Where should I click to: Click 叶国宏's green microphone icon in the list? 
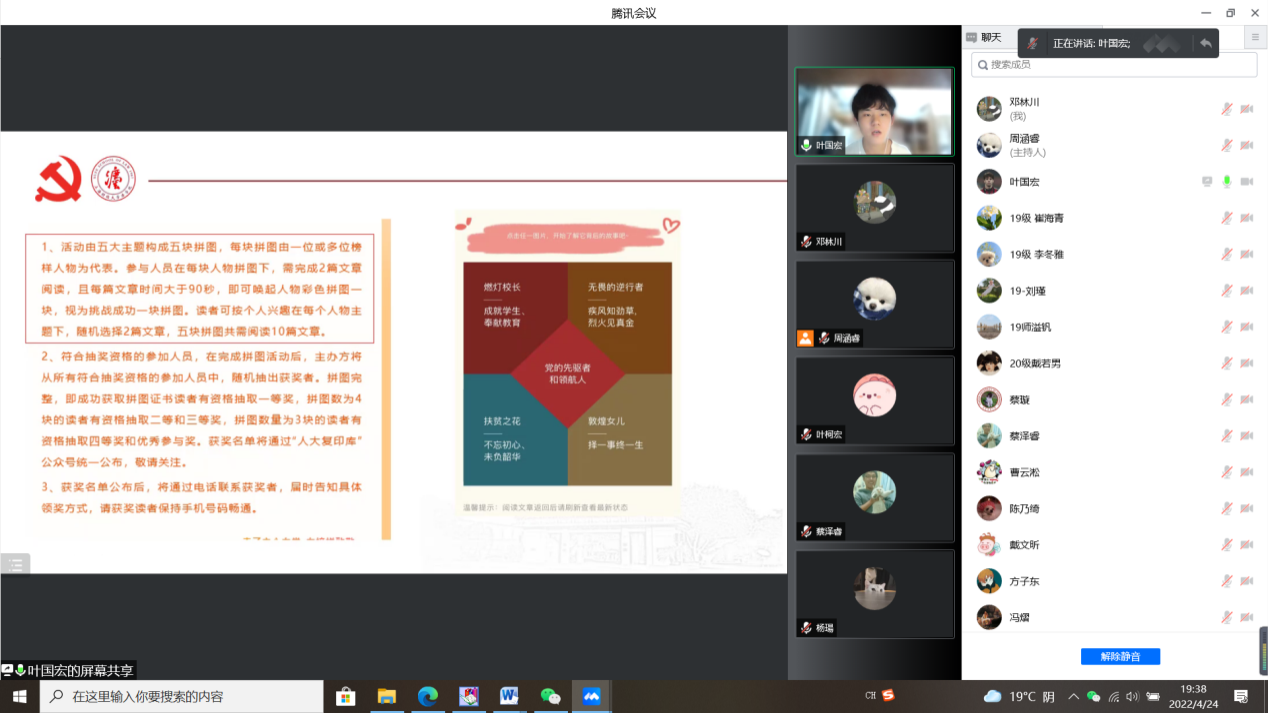1226,182
